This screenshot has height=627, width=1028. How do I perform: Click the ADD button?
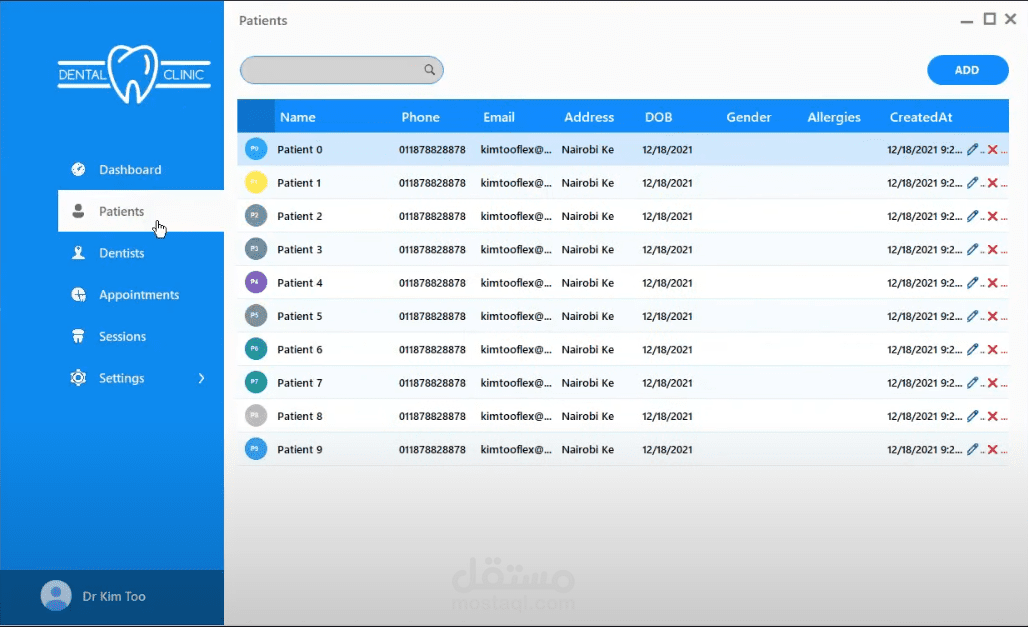[x=967, y=70]
